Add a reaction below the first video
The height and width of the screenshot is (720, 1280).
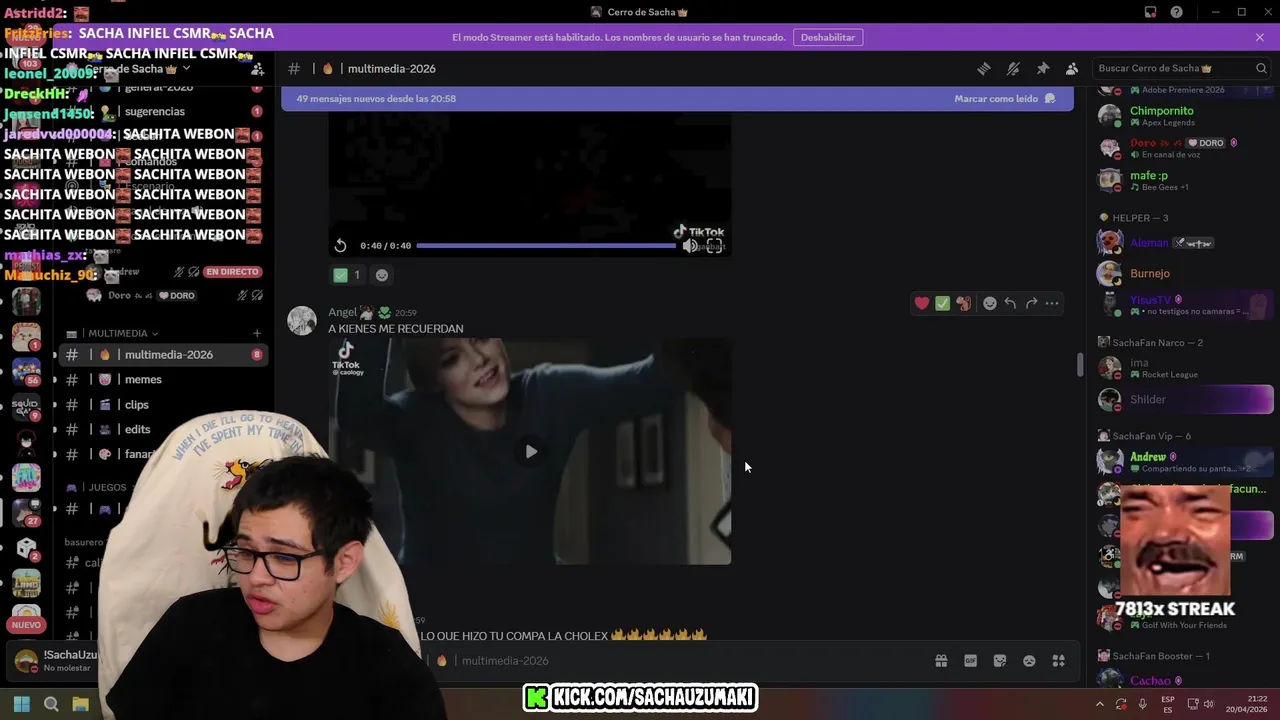(381, 275)
